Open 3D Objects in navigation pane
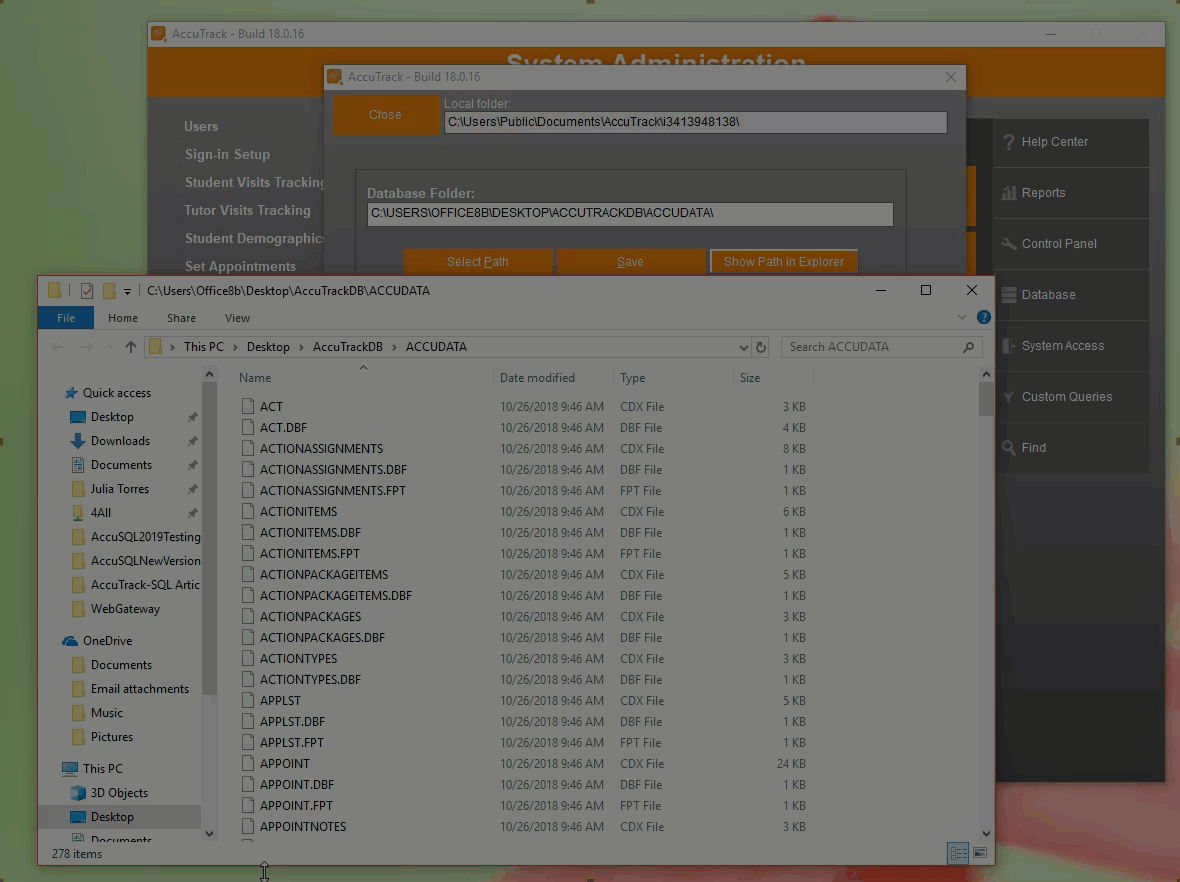 (119, 793)
